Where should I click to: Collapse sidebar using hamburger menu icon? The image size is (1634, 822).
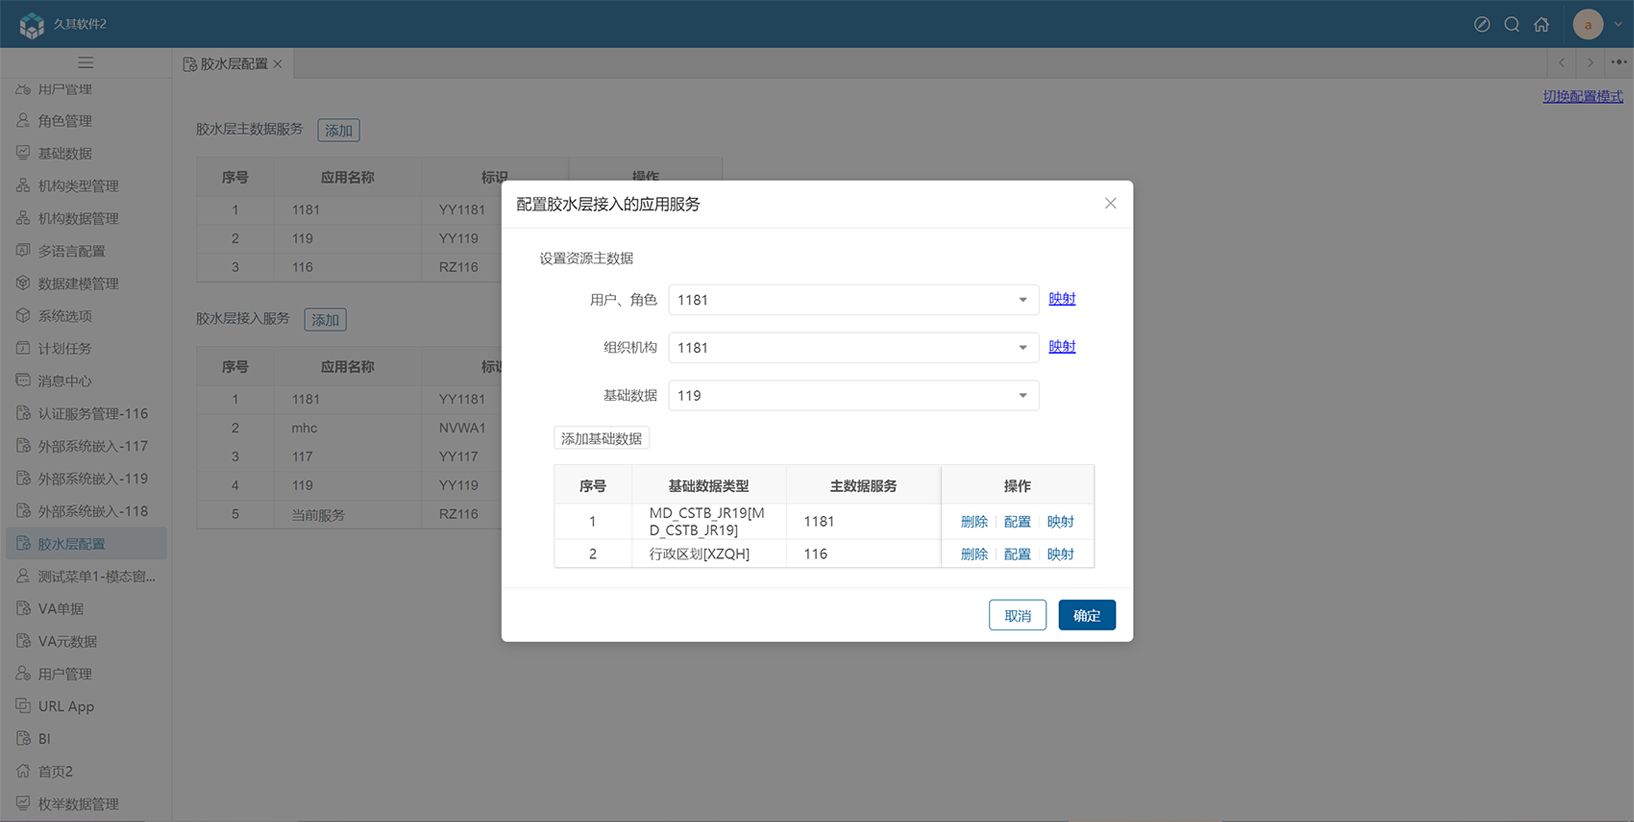[x=86, y=63]
